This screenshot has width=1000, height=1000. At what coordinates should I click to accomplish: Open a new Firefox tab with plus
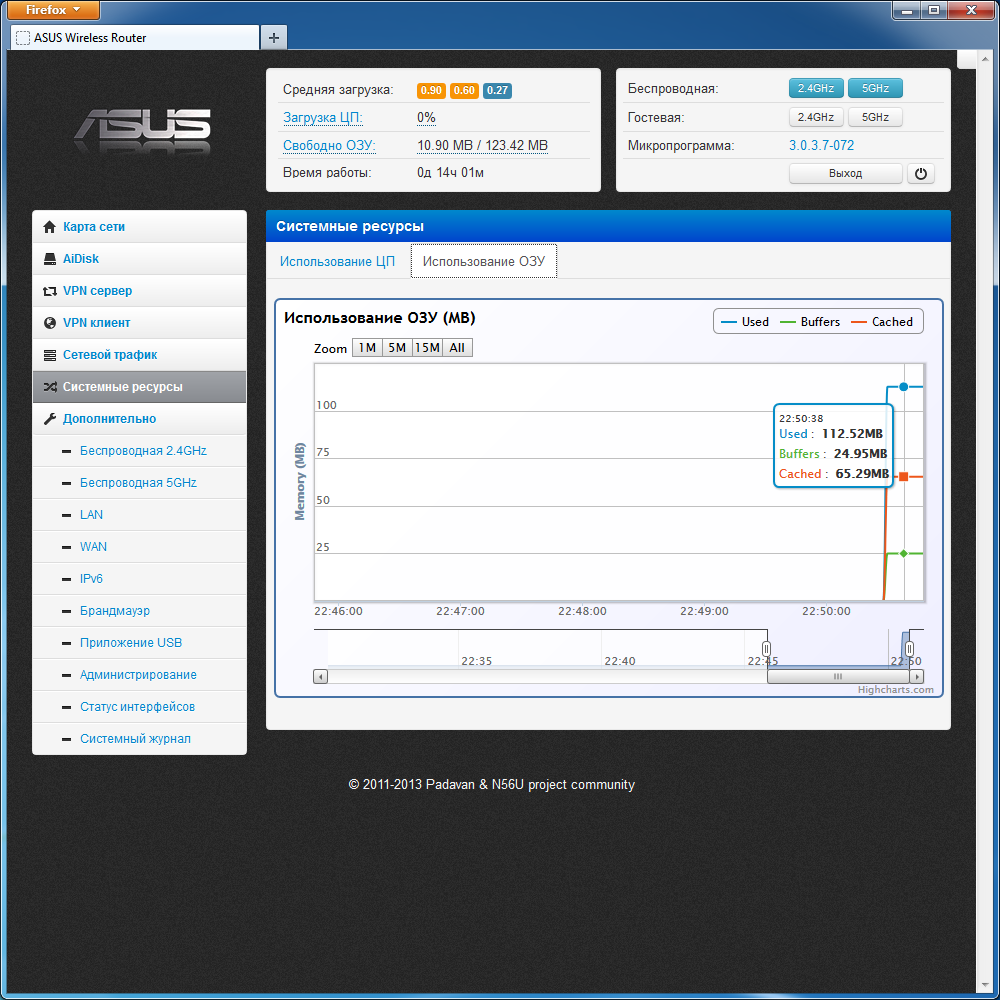274,38
